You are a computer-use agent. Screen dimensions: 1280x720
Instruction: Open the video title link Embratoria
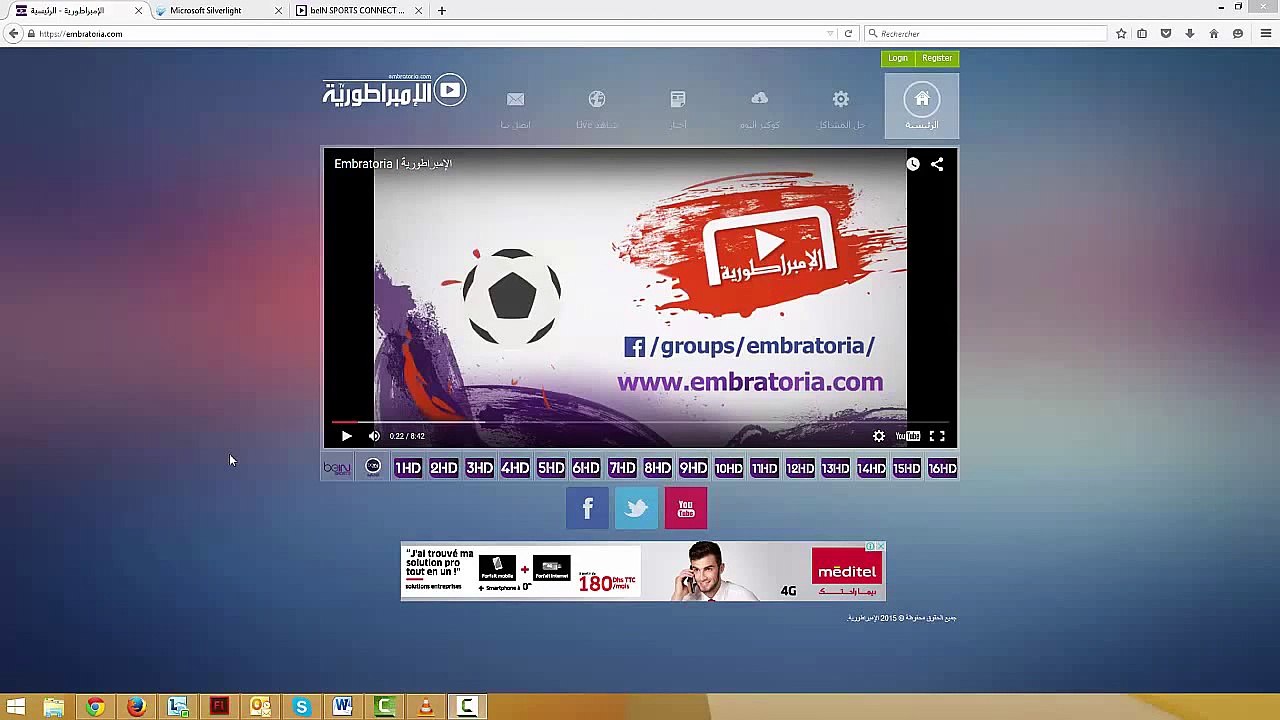393,164
